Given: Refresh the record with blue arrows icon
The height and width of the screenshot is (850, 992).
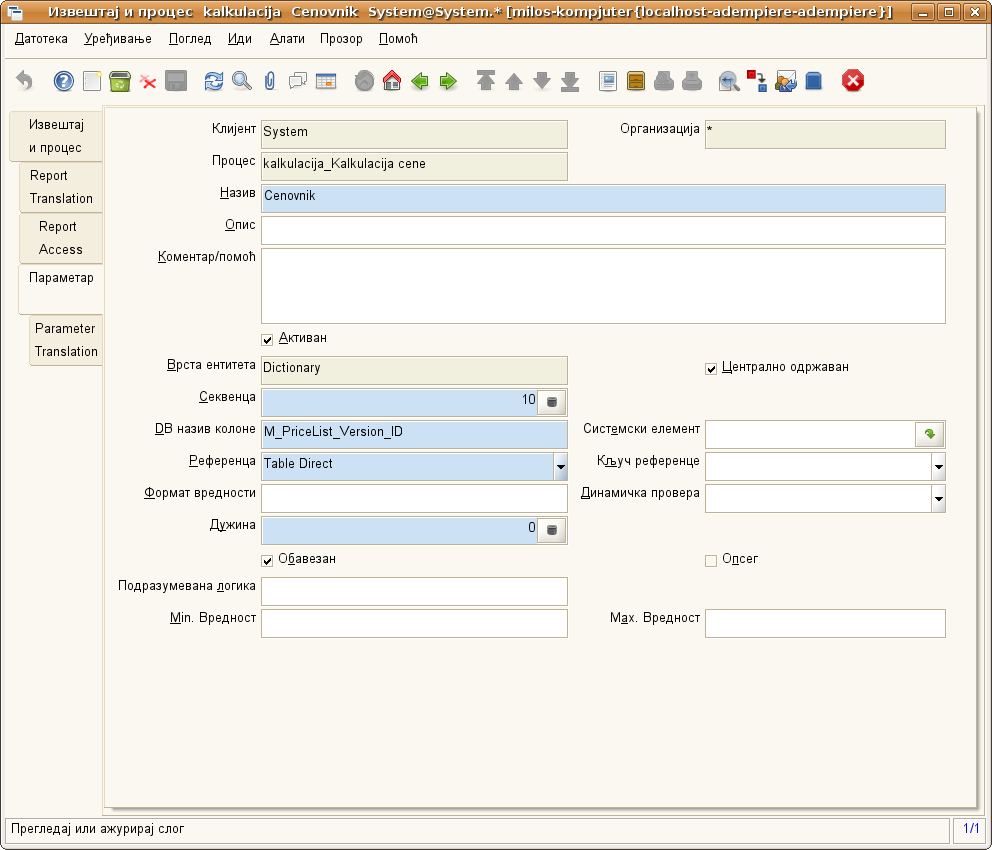Looking at the screenshot, I should click(x=214, y=81).
